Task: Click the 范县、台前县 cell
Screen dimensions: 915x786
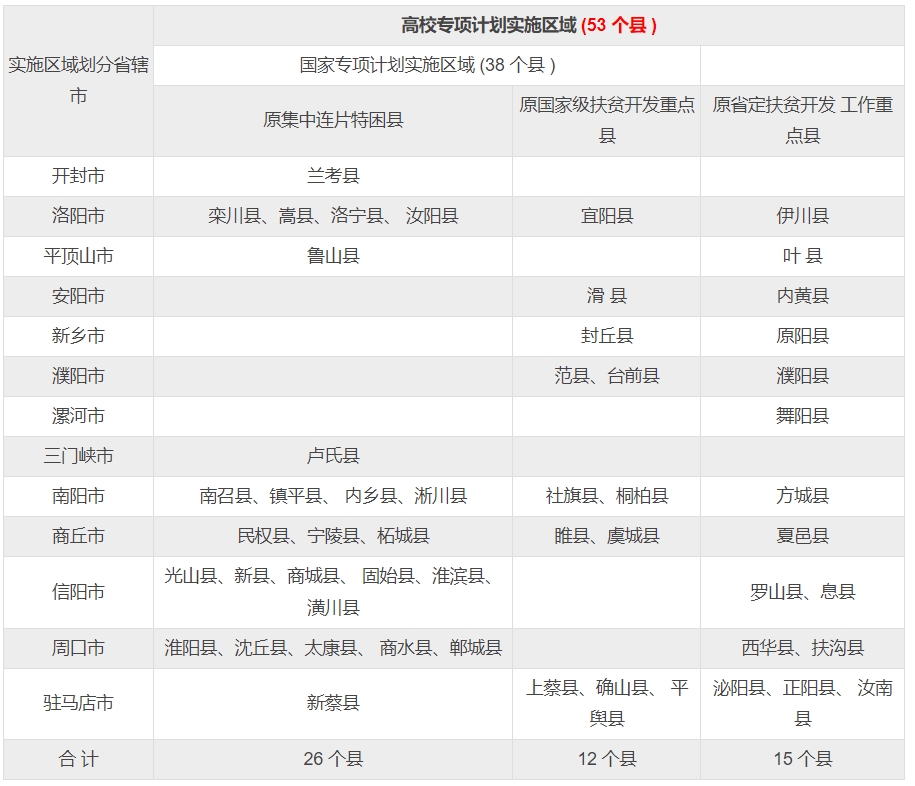Action: 606,376
